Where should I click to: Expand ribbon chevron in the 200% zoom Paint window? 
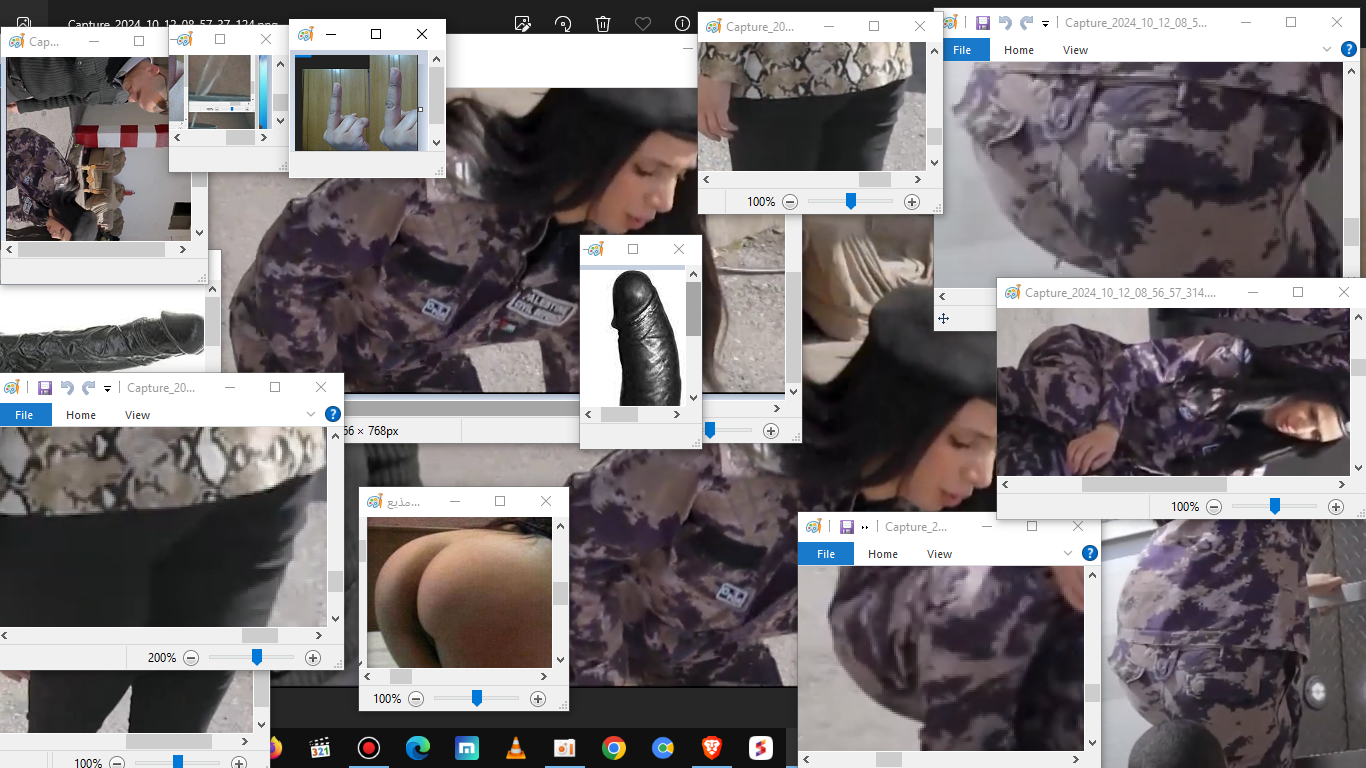[311, 414]
